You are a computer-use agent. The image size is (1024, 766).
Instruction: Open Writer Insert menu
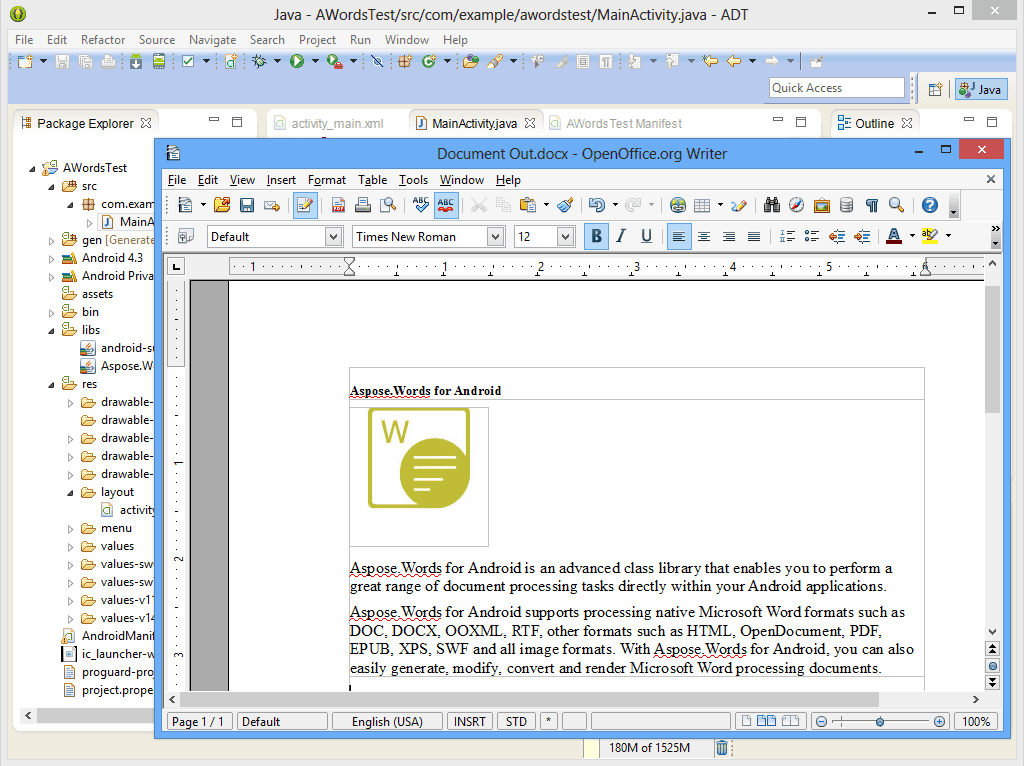281,180
